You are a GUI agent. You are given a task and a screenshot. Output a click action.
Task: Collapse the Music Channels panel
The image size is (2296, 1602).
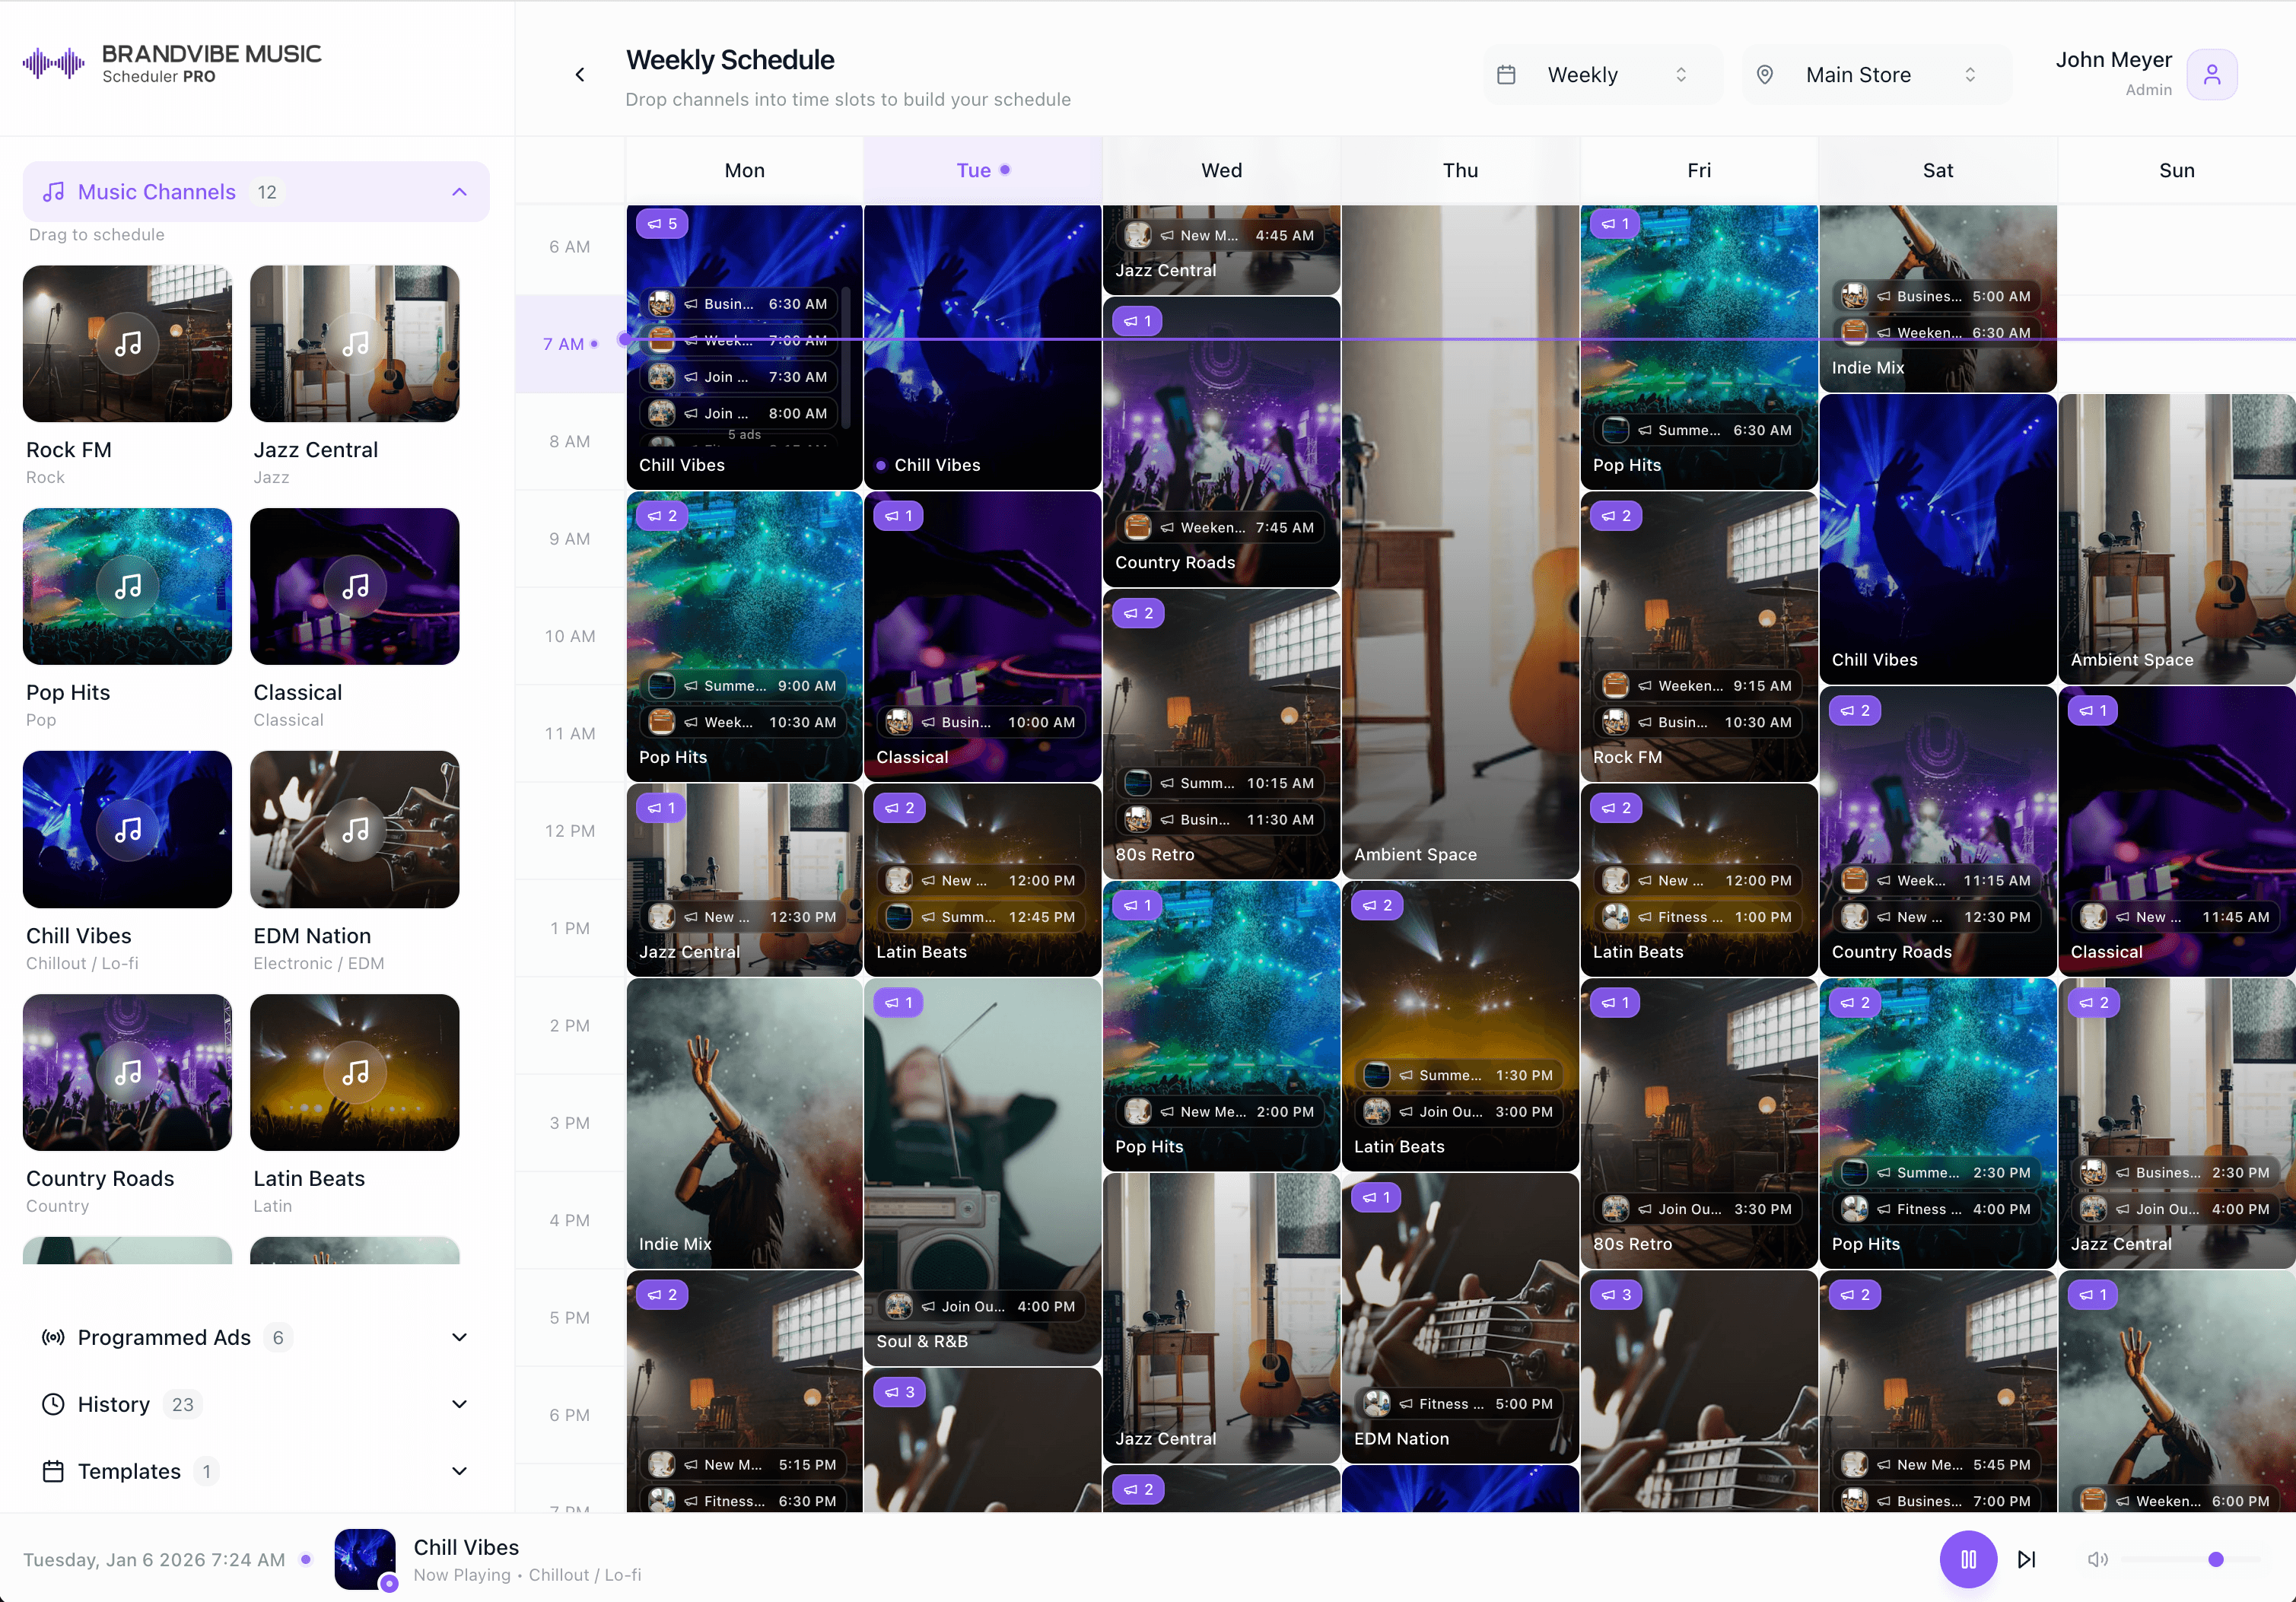click(x=459, y=191)
